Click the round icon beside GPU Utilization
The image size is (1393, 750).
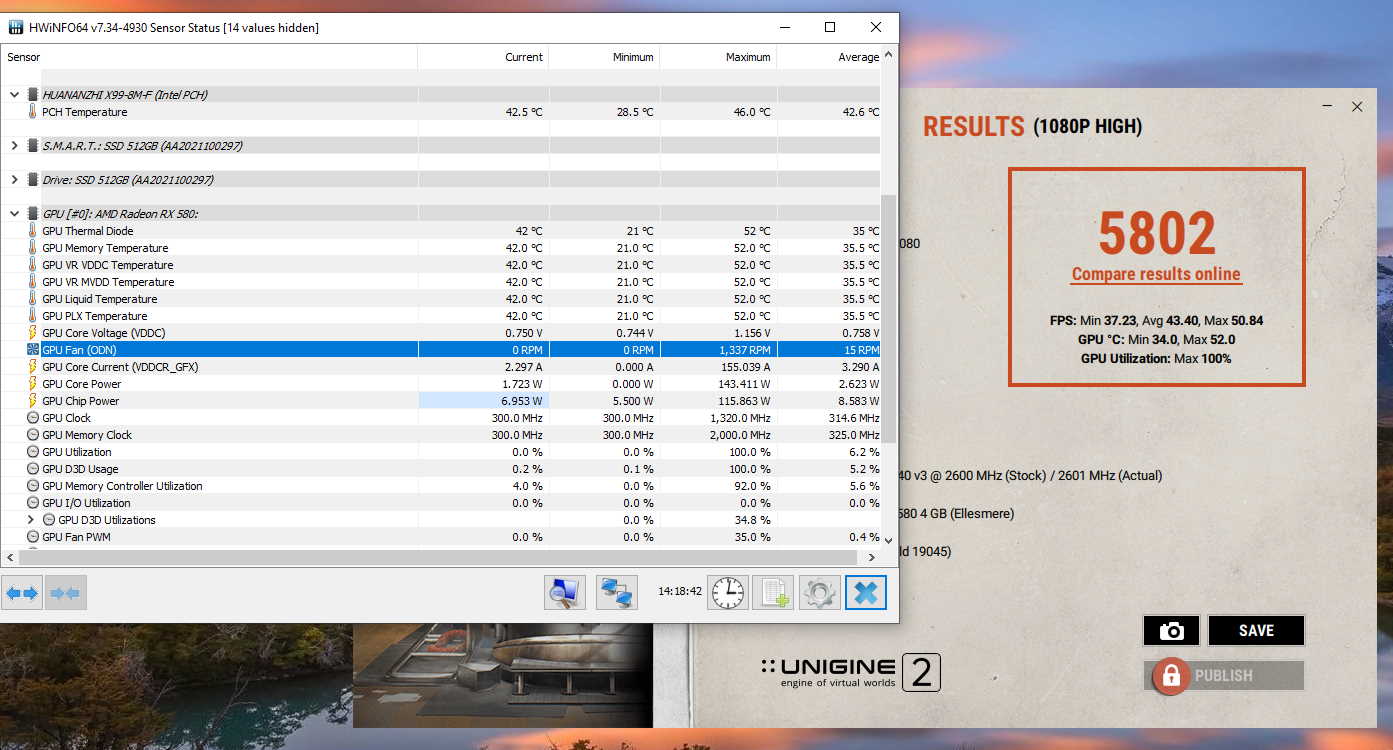[32, 452]
